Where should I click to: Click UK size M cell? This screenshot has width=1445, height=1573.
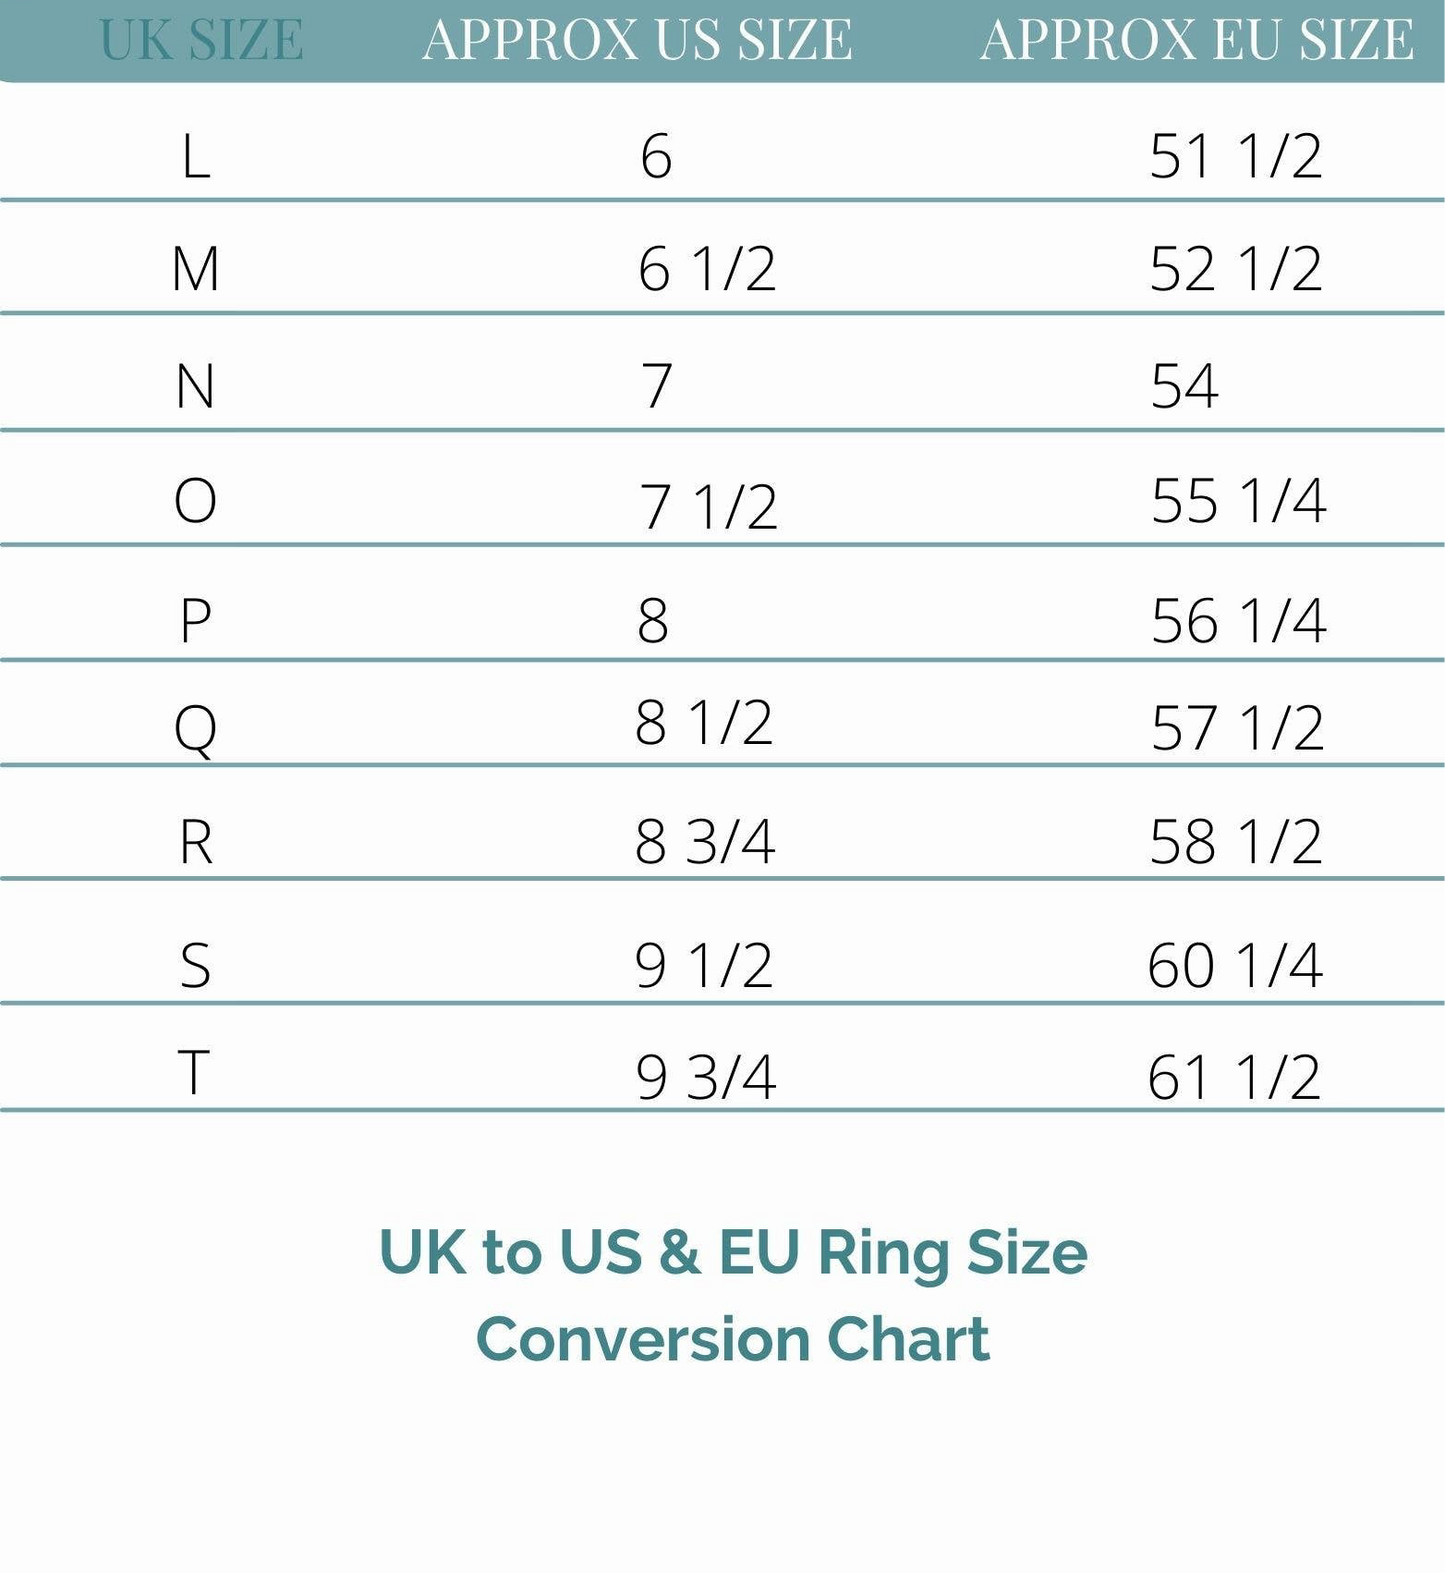(195, 269)
